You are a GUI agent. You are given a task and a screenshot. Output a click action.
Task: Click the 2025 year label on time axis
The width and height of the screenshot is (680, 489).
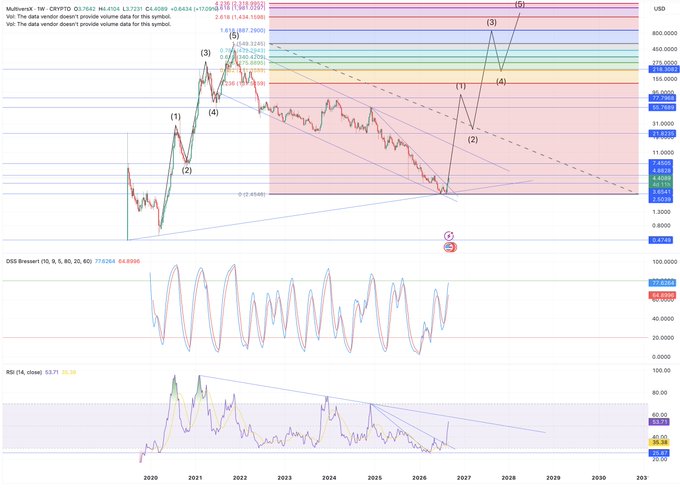[375, 478]
